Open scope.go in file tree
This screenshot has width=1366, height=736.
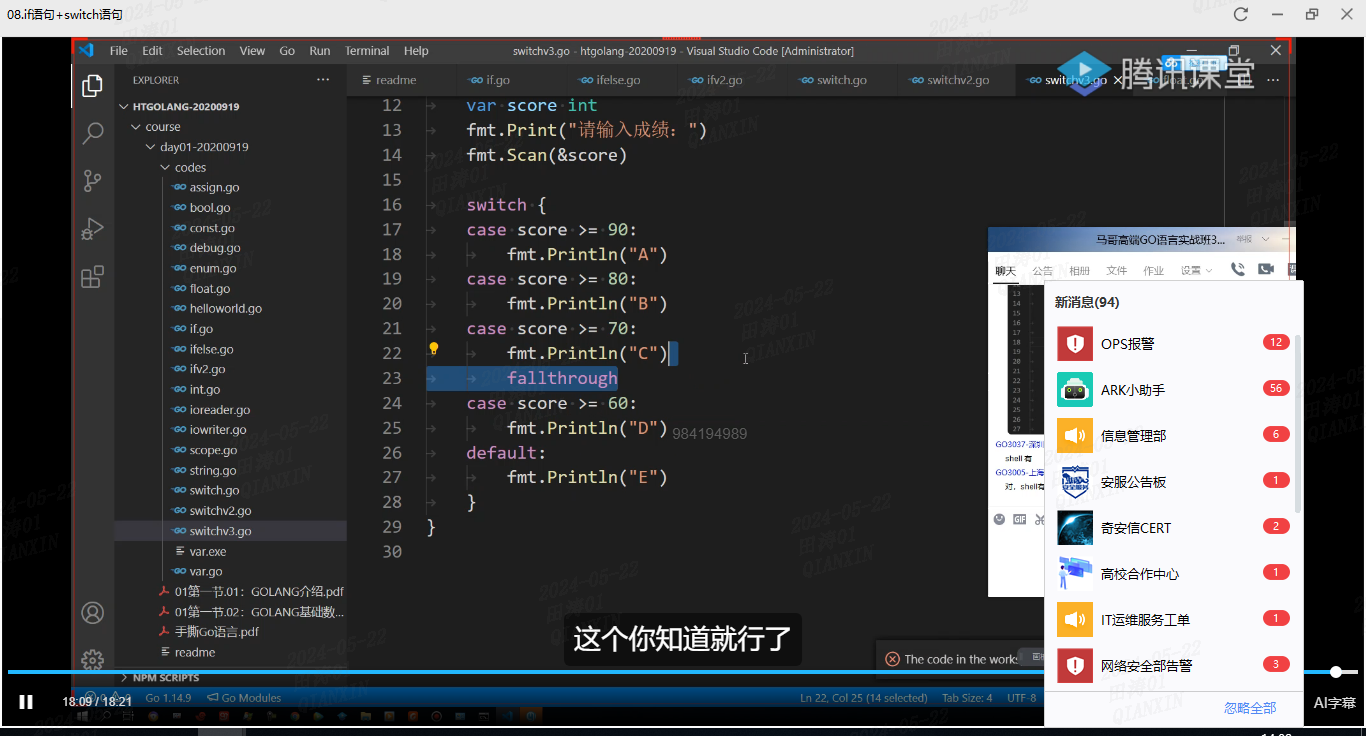[213, 450]
